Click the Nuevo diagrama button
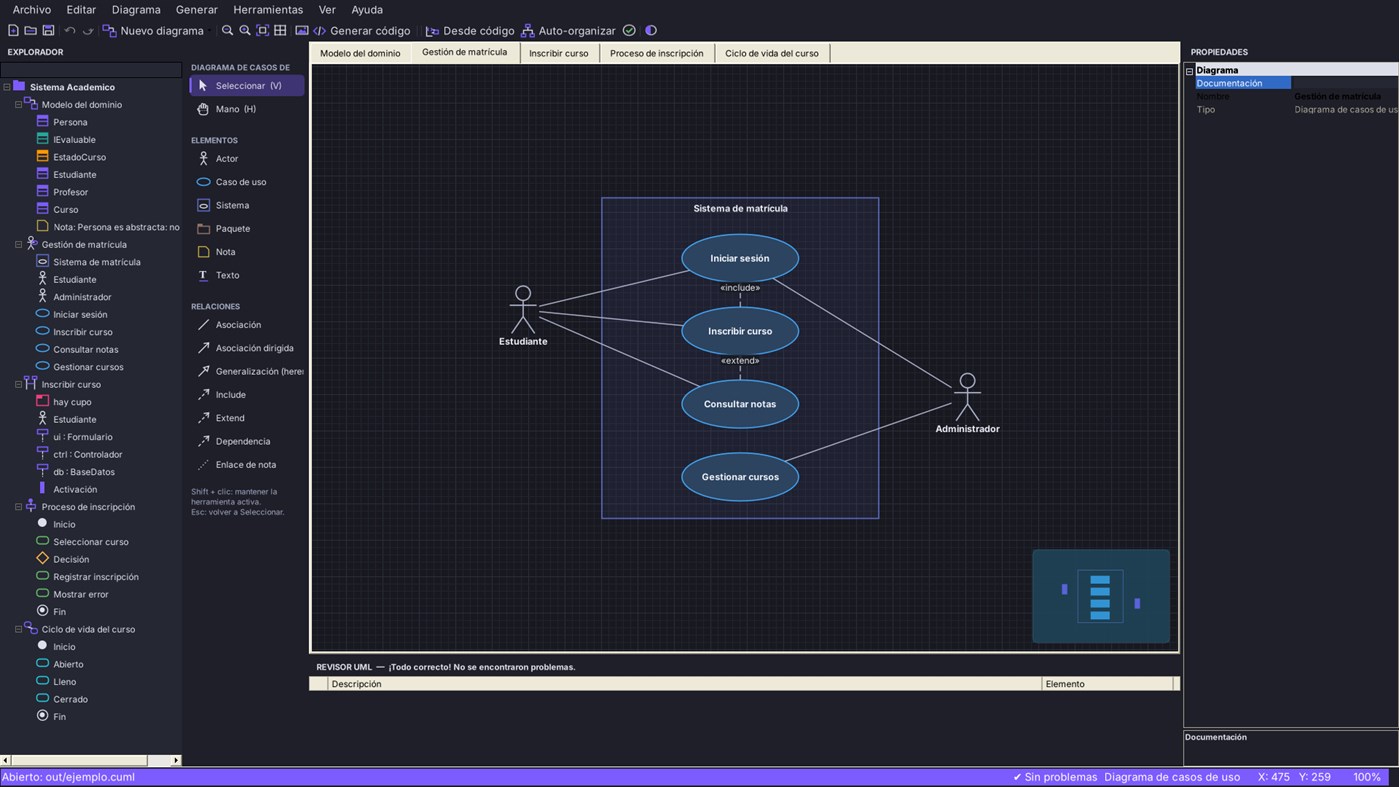The image size is (1399, 787). point(153,31)
